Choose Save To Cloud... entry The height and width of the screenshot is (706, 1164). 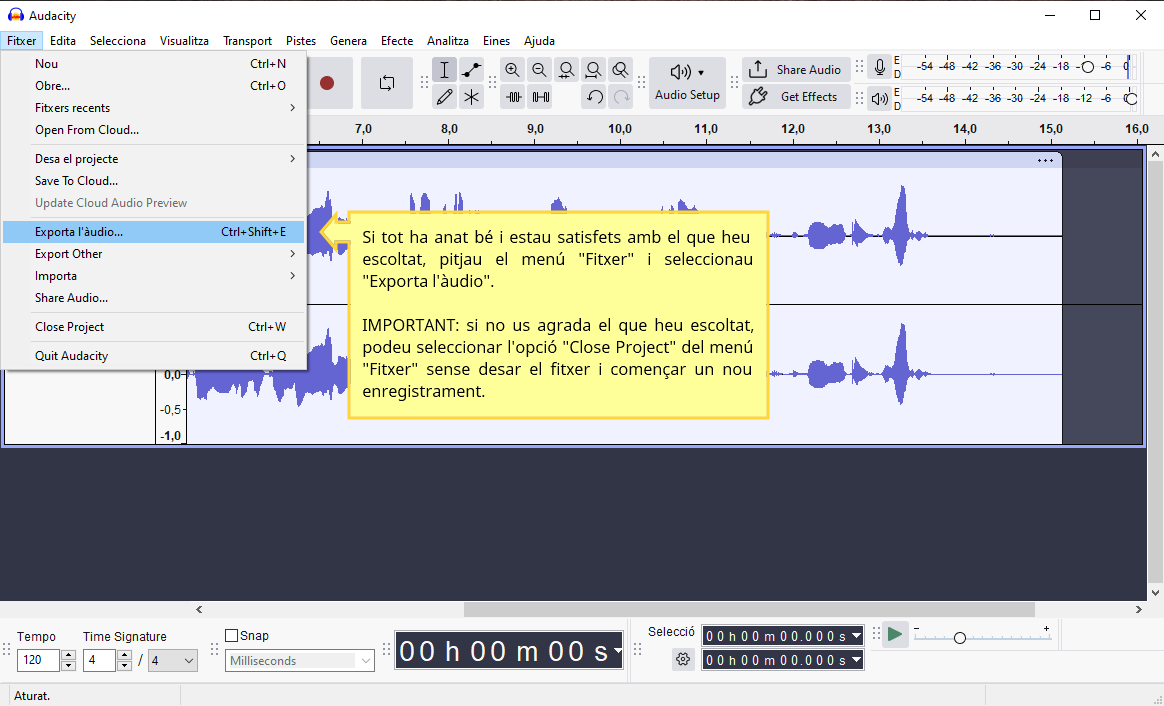154,180
